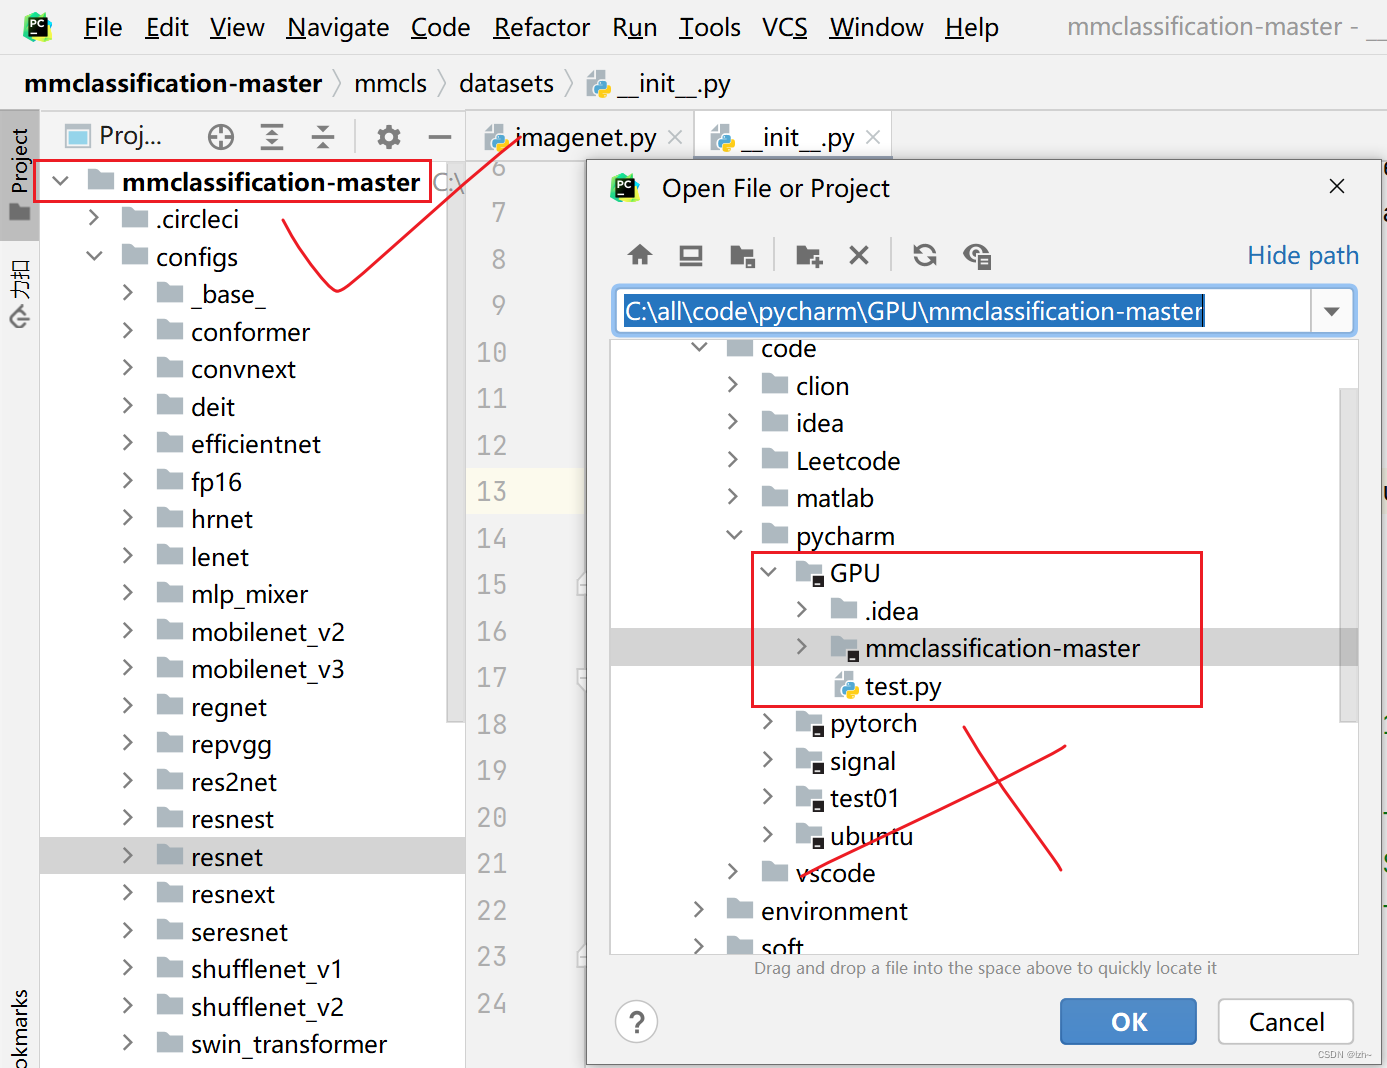Collapse the mmclassification-master root node
Screen dimensions: 1387x1068
point(61,181)
